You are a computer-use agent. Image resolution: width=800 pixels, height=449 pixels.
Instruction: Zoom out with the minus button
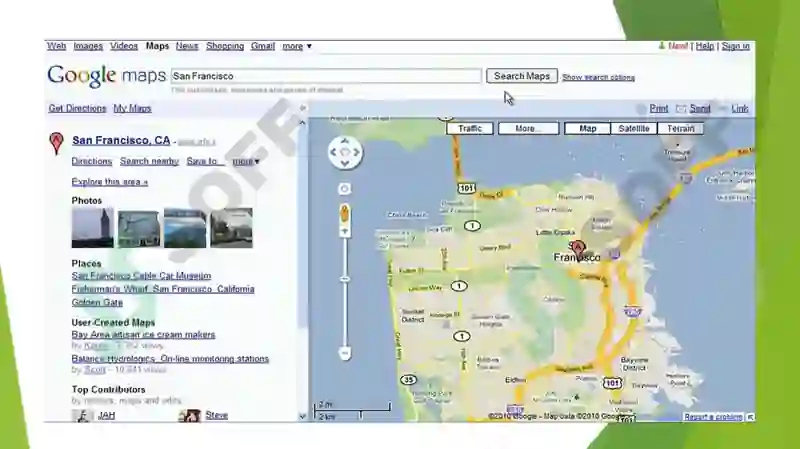coord(345,353)
